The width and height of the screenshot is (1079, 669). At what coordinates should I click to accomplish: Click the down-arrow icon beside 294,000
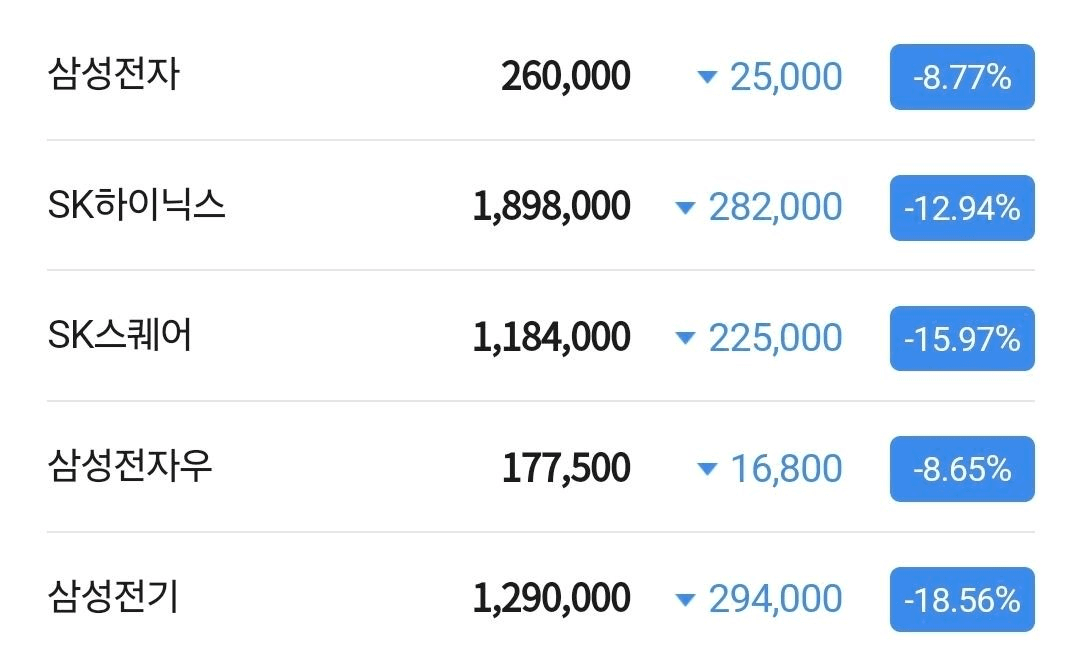point(685,599)
